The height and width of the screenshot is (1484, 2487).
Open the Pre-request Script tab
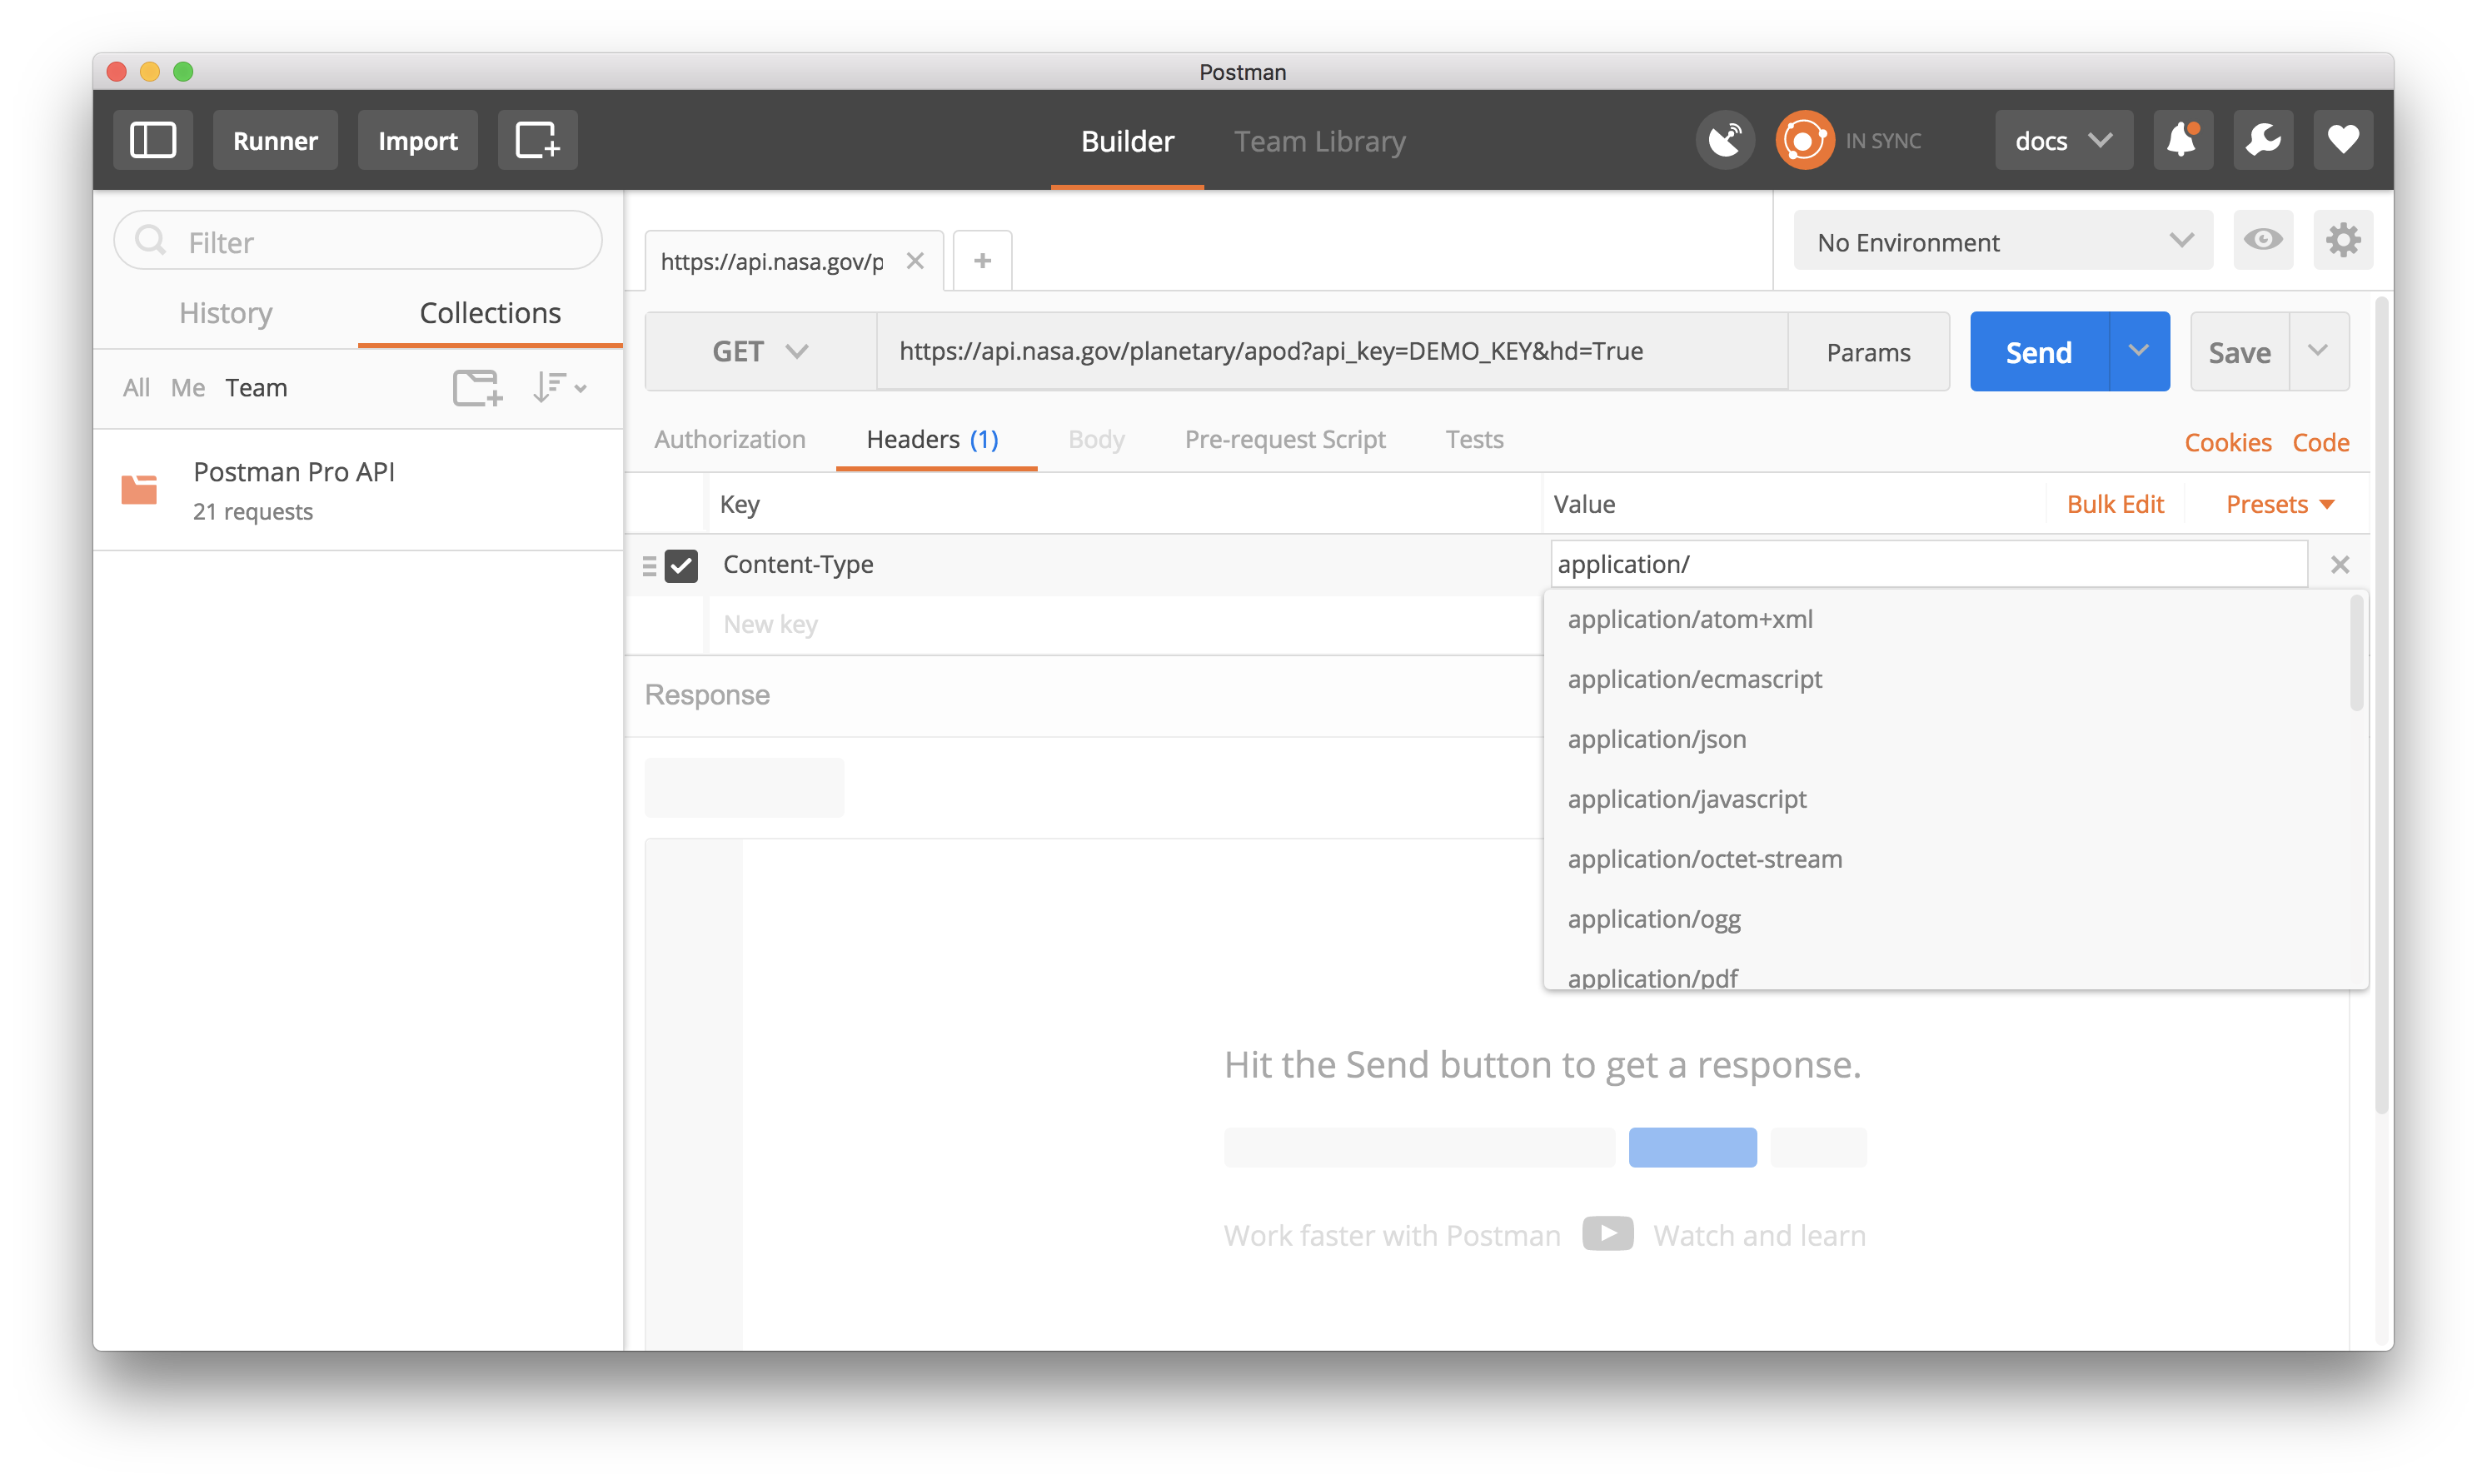[1285, 439]
